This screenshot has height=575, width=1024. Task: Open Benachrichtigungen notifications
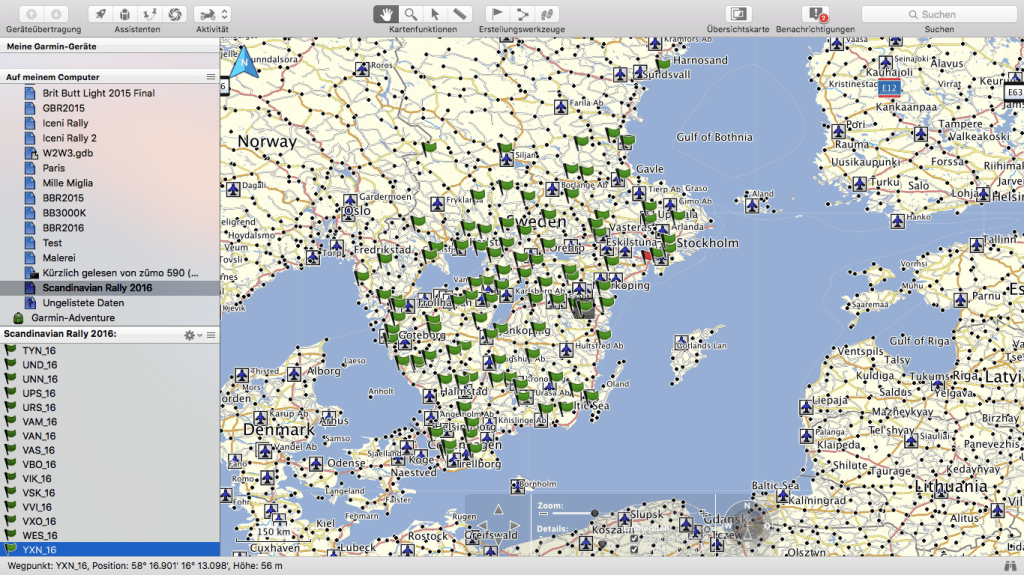point(815,14)
